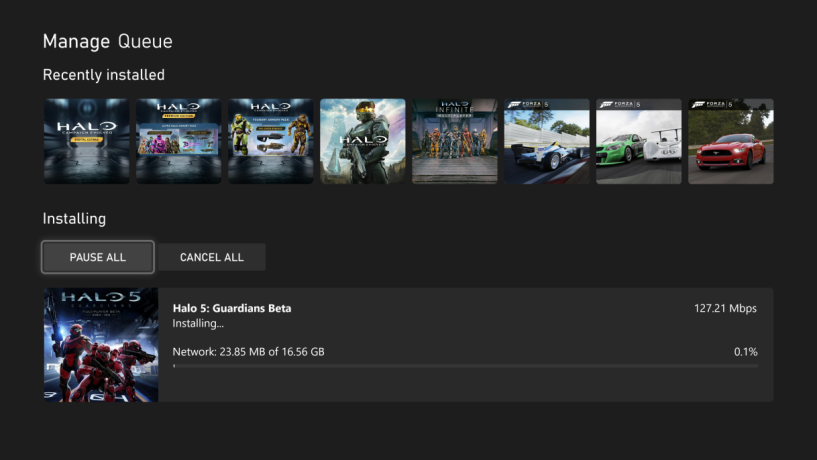Viewport: 817px width, 460px height.
Task: Click the 0.1% progress percentage
Action: click(746, 352)
